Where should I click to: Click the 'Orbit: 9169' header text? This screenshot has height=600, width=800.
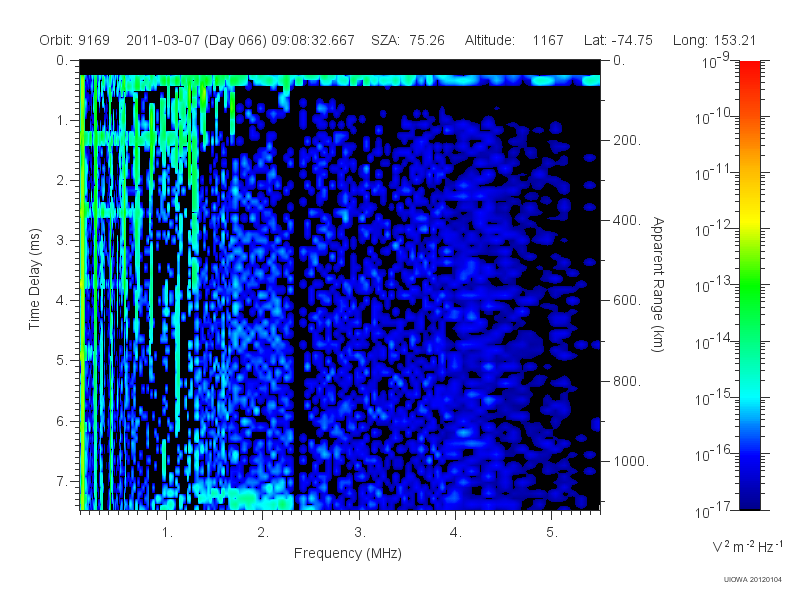tap(74, 40)
